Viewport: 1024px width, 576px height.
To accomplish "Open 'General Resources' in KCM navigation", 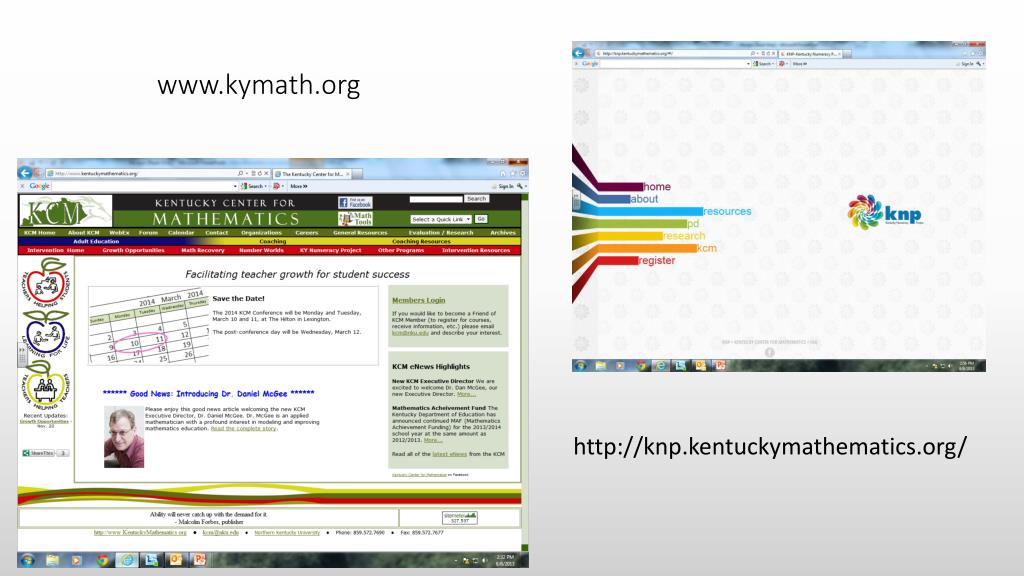I will pyautogui.click(x=360, y=232).
